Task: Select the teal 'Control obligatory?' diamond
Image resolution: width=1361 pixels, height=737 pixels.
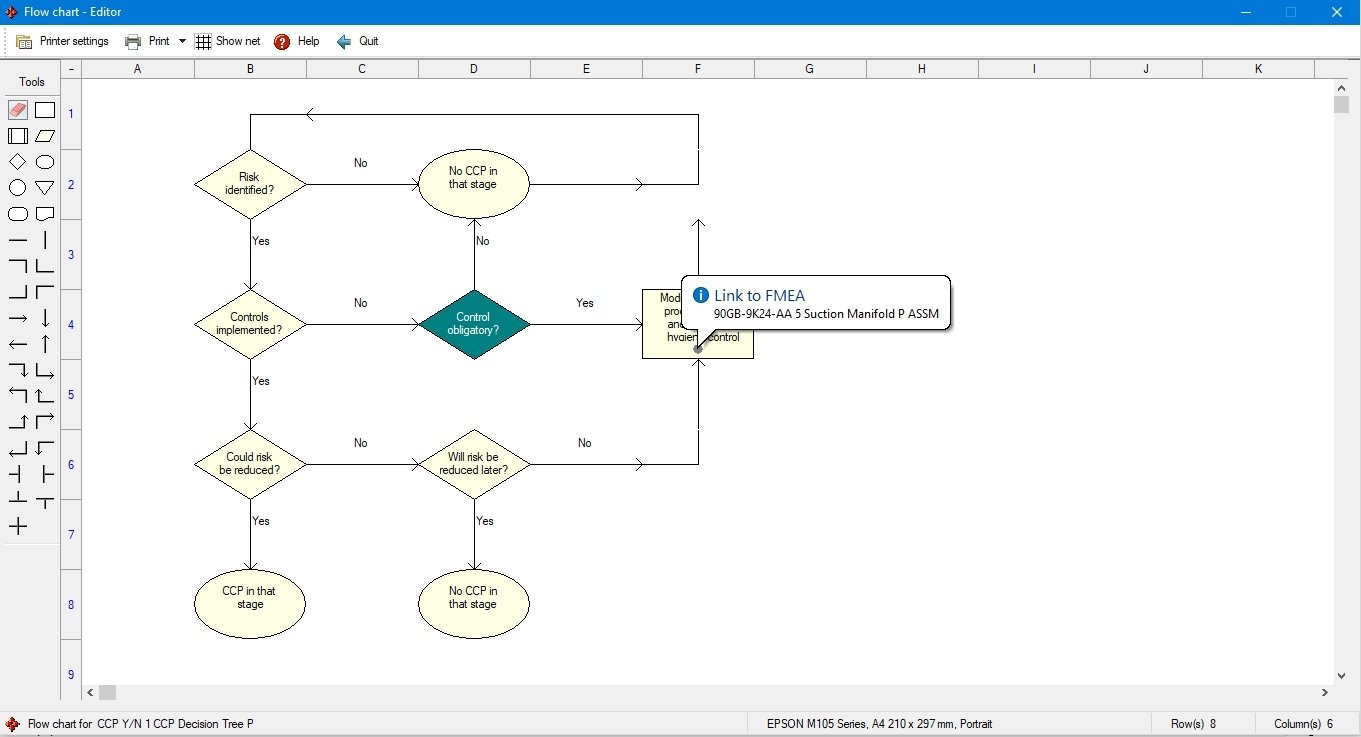Action: point(474,324)
